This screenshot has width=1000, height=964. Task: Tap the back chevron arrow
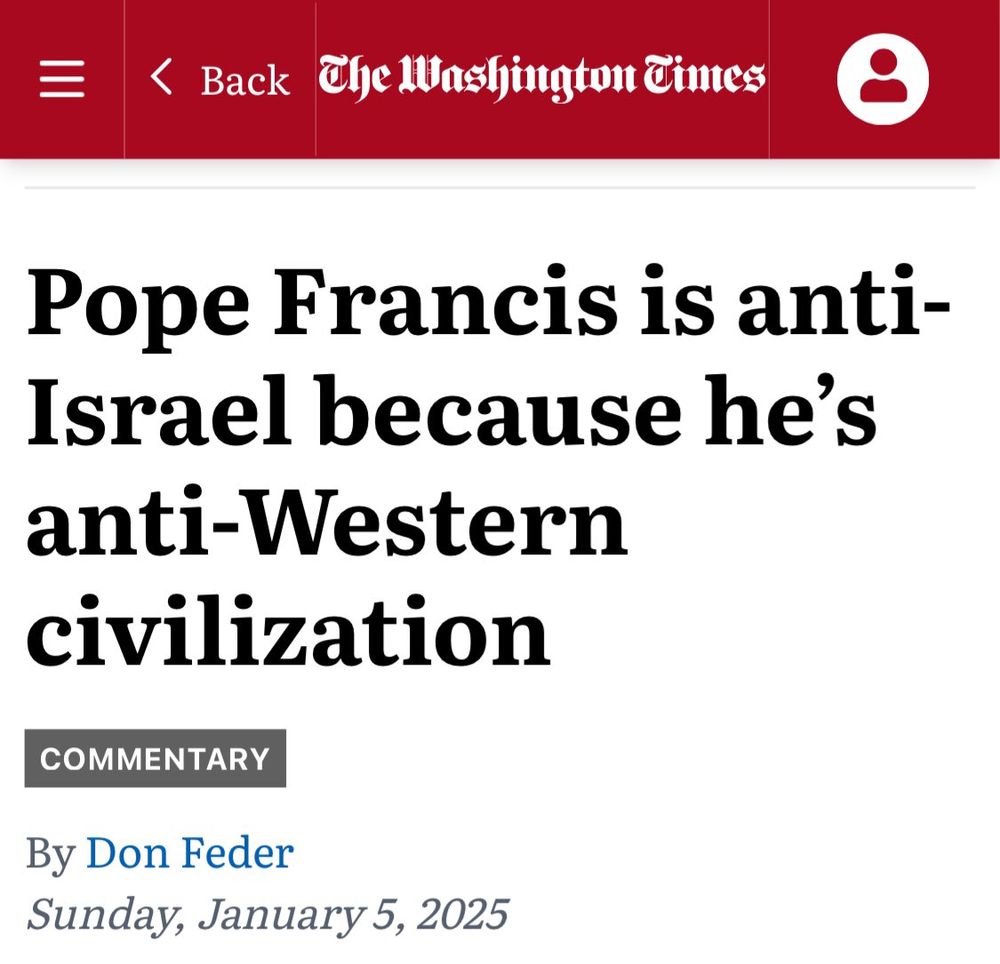[159, 78]
